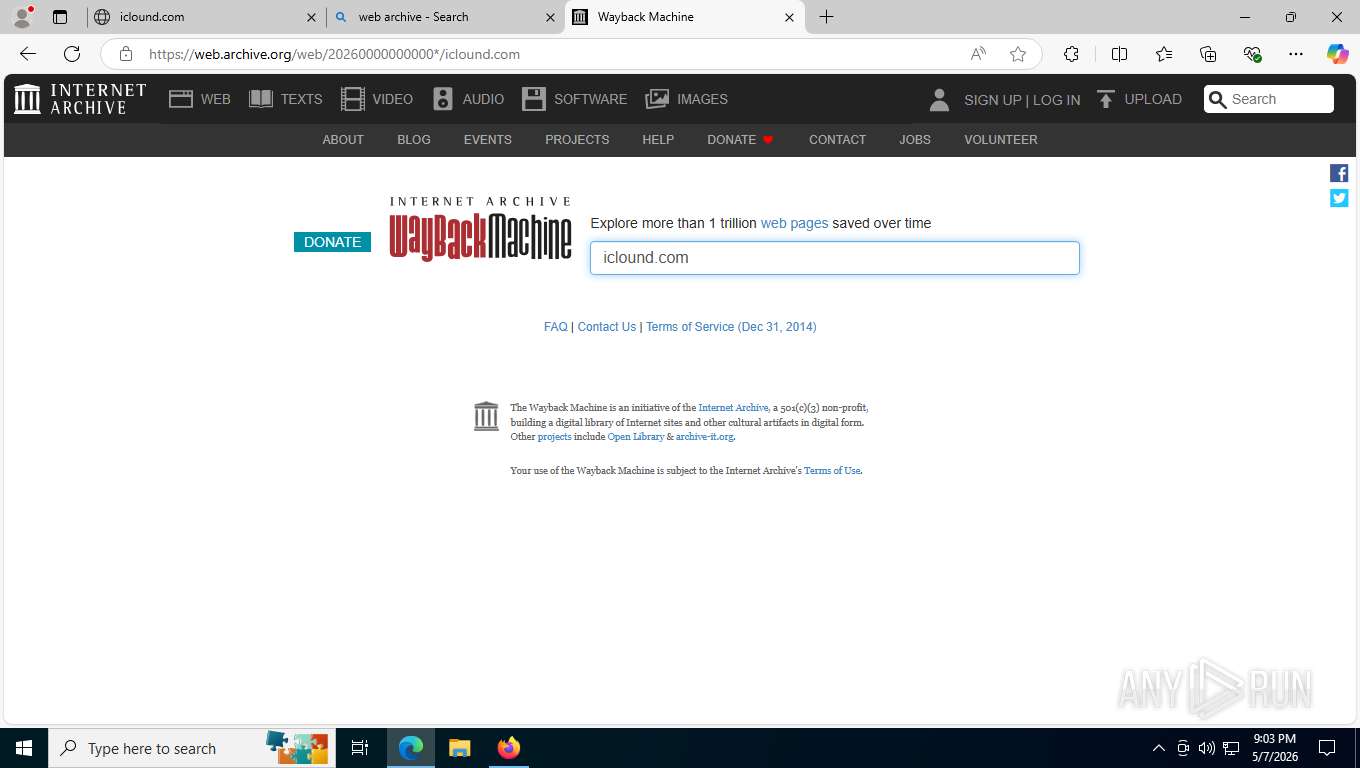The image size is (1360, 768).
Task: Open the Collections icon
Action: [1208, 54]
